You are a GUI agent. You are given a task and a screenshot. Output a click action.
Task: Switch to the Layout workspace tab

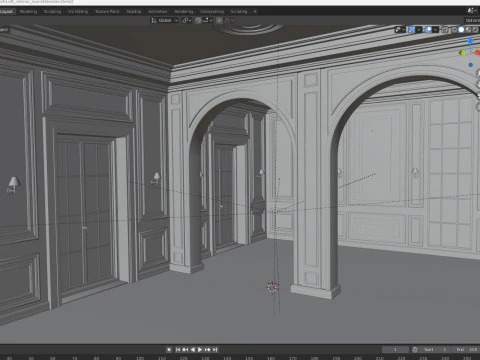[6, 11]
